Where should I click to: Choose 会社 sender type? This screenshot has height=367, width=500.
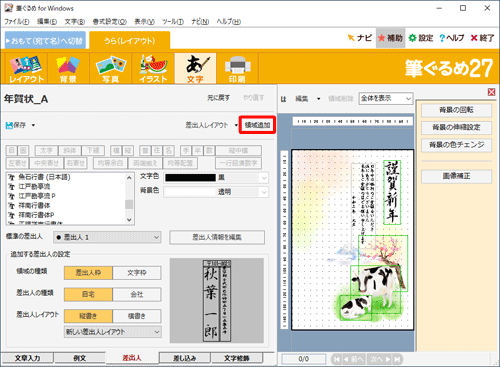[137, 294]
